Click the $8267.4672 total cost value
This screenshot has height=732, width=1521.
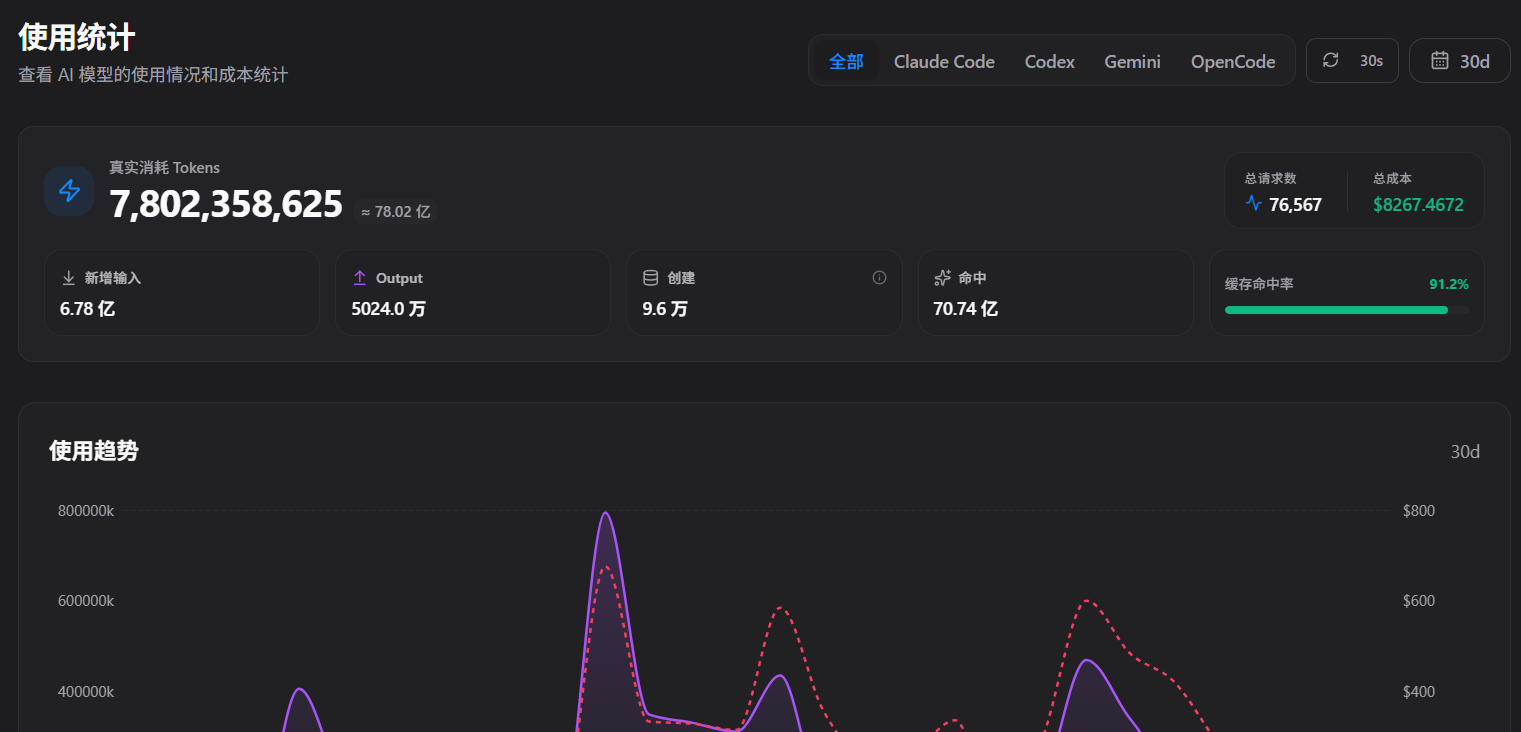(1418, 205)
